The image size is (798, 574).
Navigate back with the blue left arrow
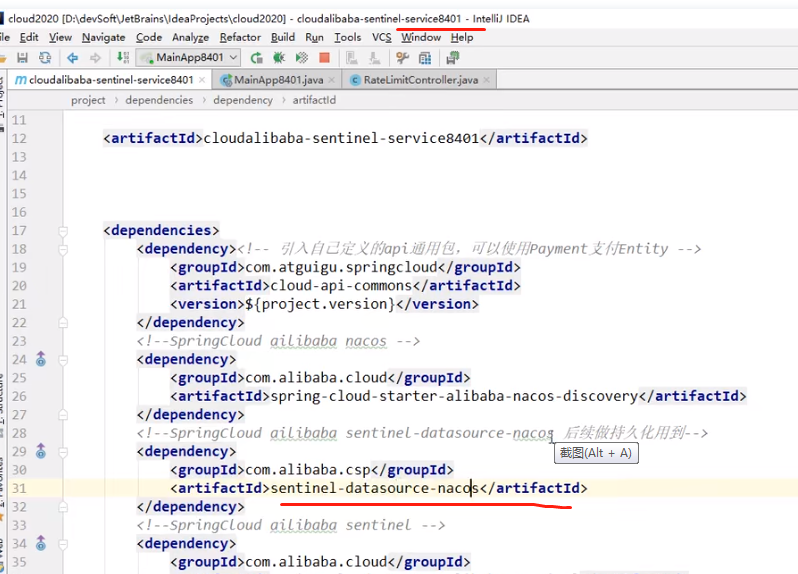72,58
